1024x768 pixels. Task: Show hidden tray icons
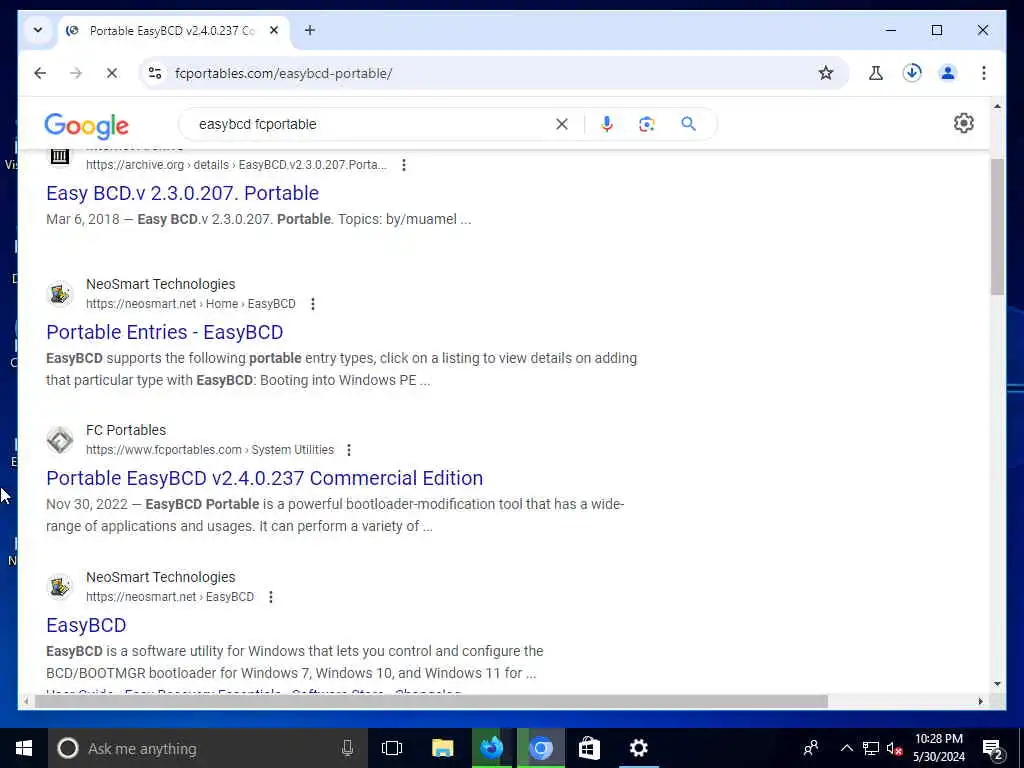[x=846, y=748]
